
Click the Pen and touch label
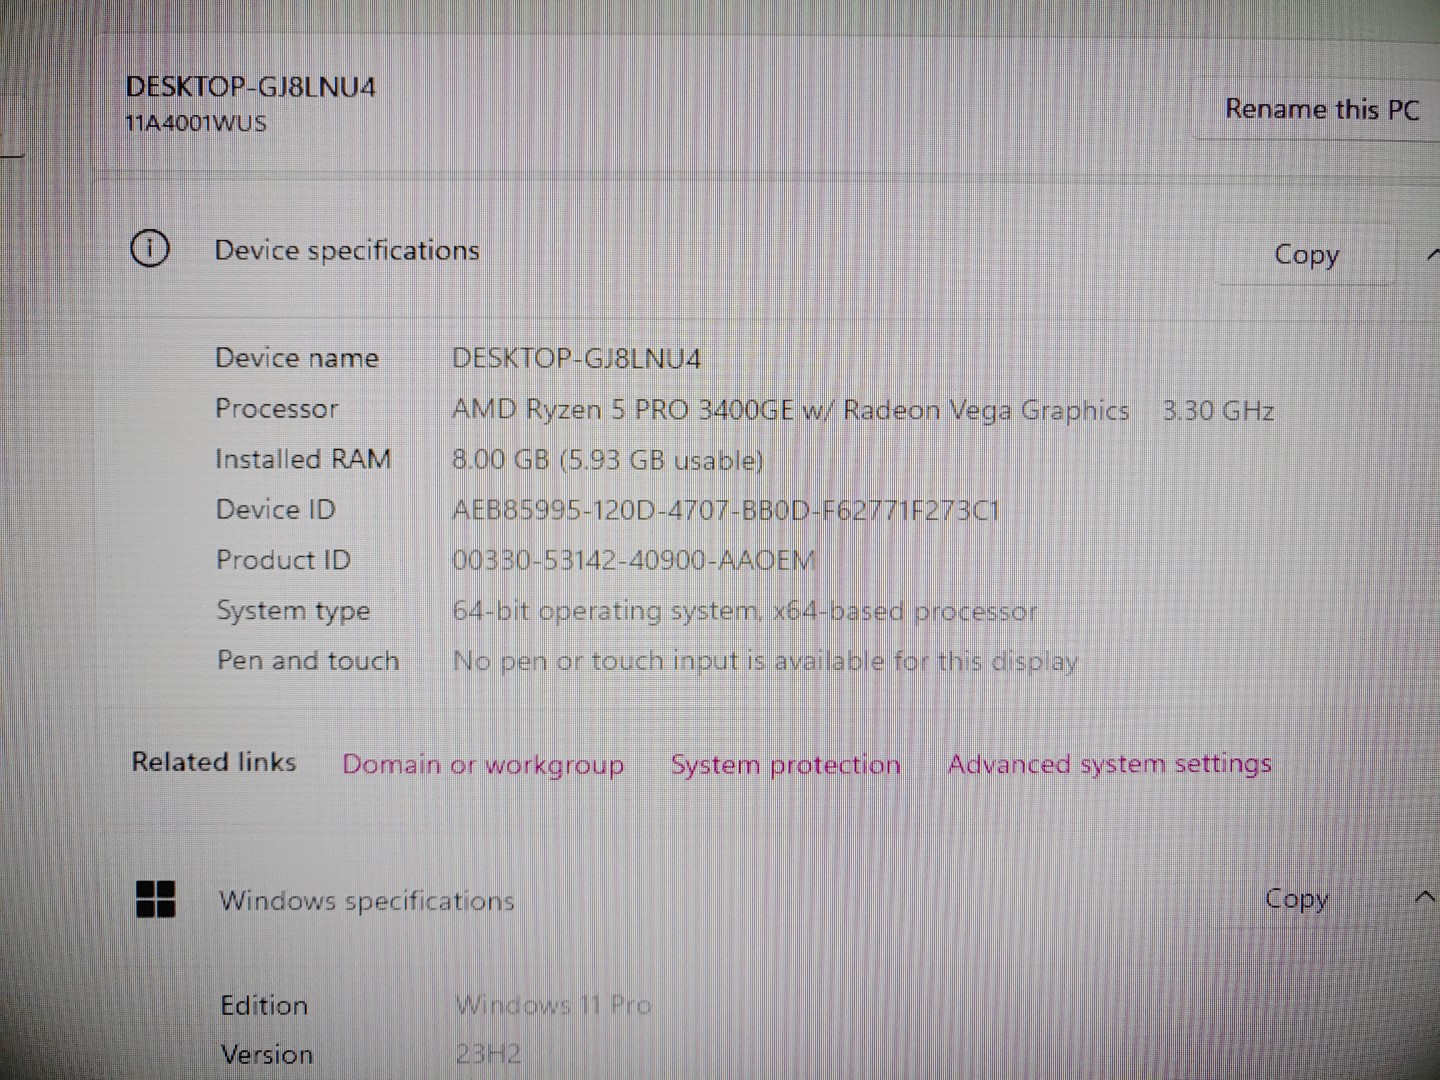click(308, 660)
